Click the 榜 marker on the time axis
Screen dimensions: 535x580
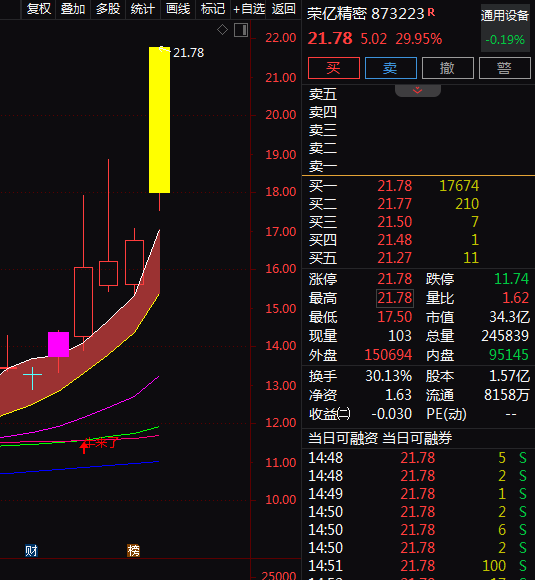point(134,551)
